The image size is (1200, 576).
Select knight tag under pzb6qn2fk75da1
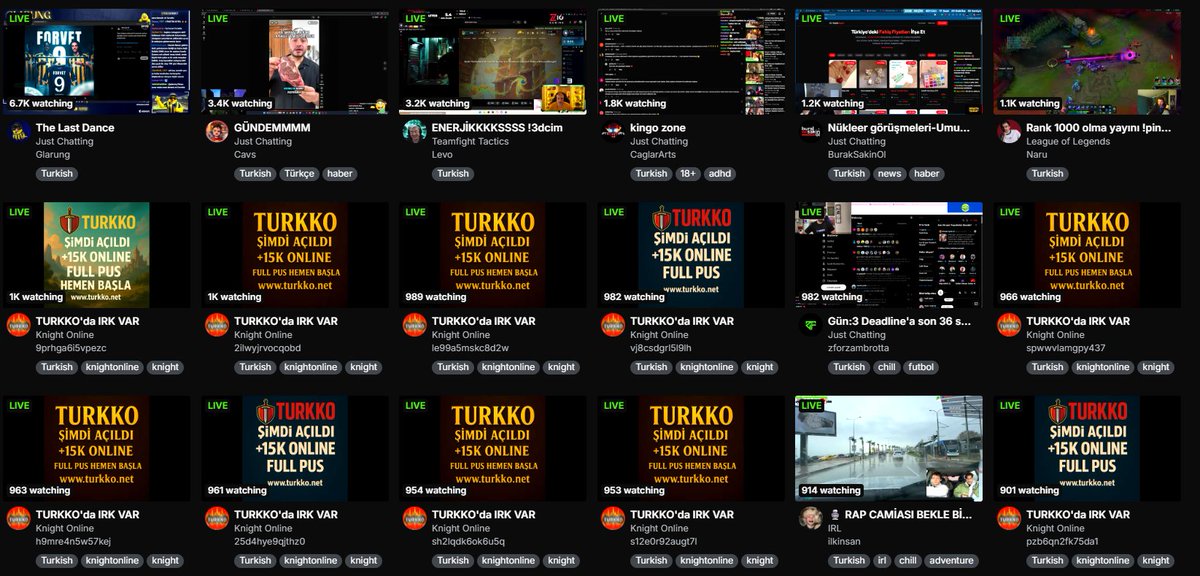pos(1156,560)
